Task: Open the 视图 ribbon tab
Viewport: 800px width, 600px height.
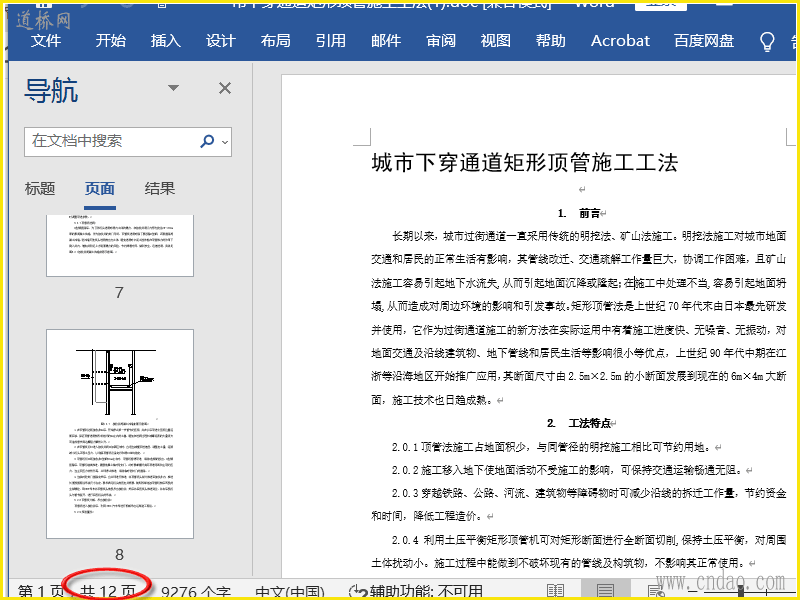Action: [x=496, y=41]
